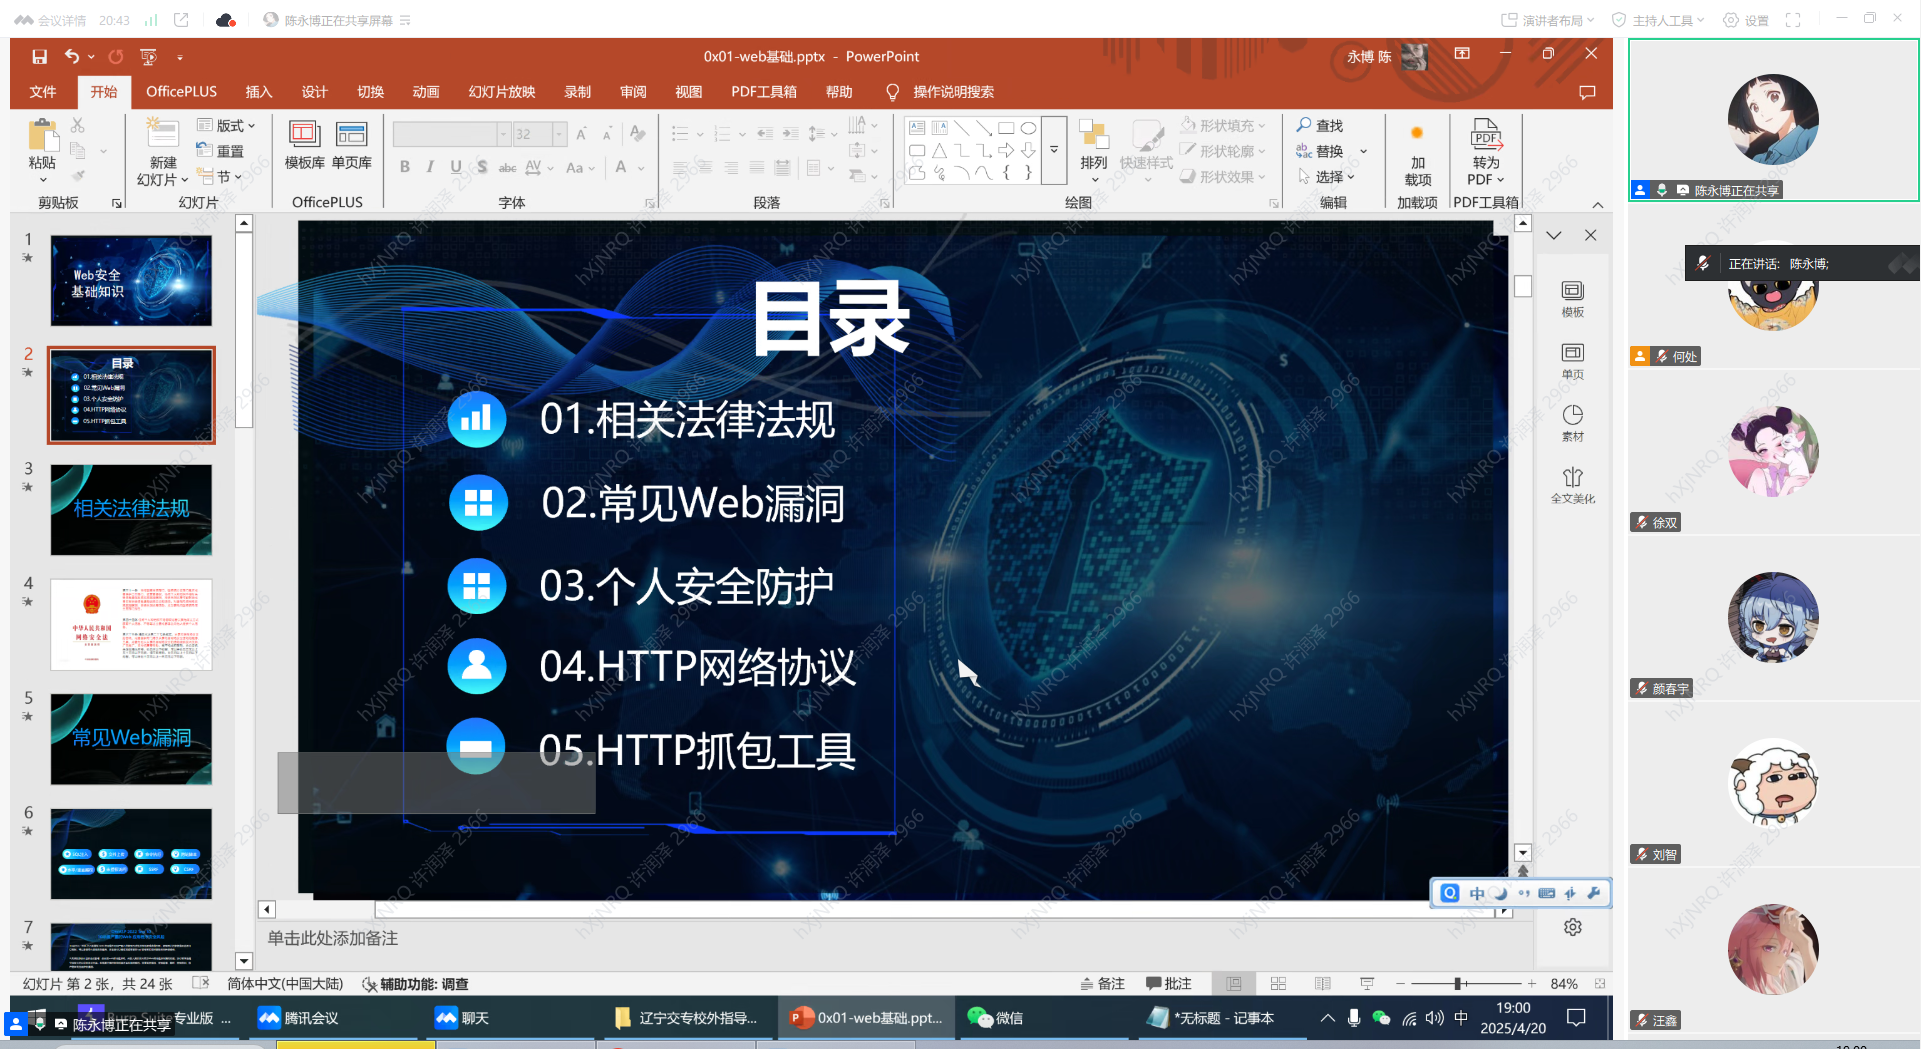Collapse right sidebar panel chevron
Image resolution: width=1921 pixels, height=1049 pixels.
click(1554, 236)
